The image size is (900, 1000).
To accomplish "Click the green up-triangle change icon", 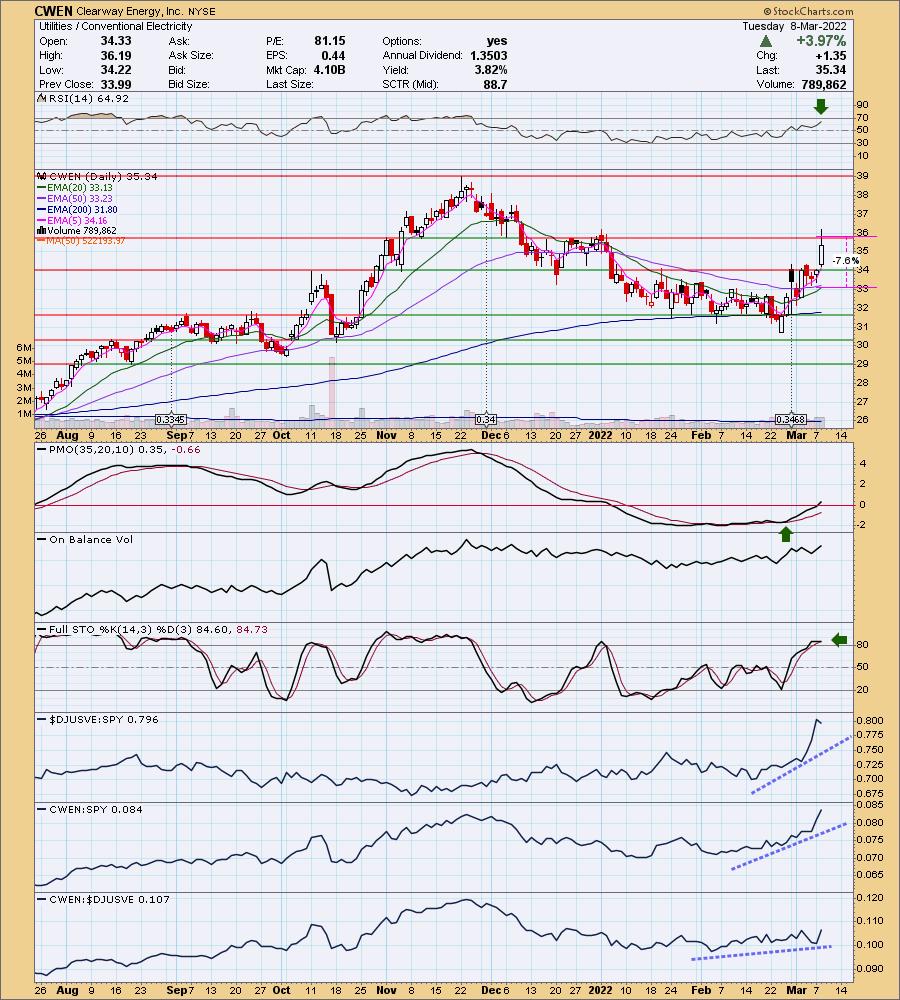I will pos(766,41).
